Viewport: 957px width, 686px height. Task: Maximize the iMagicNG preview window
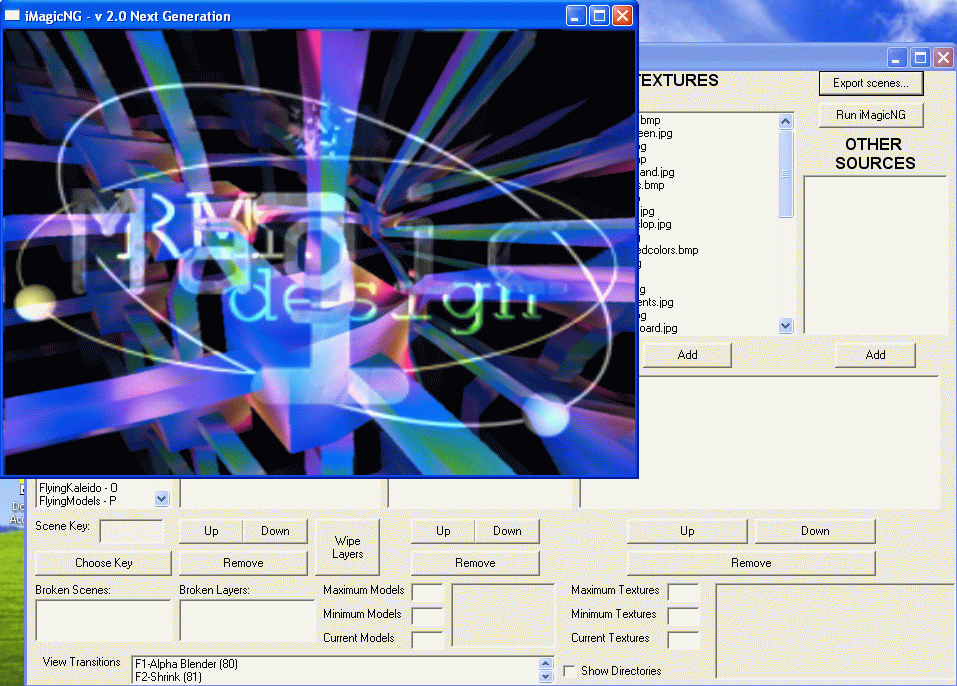599,15
